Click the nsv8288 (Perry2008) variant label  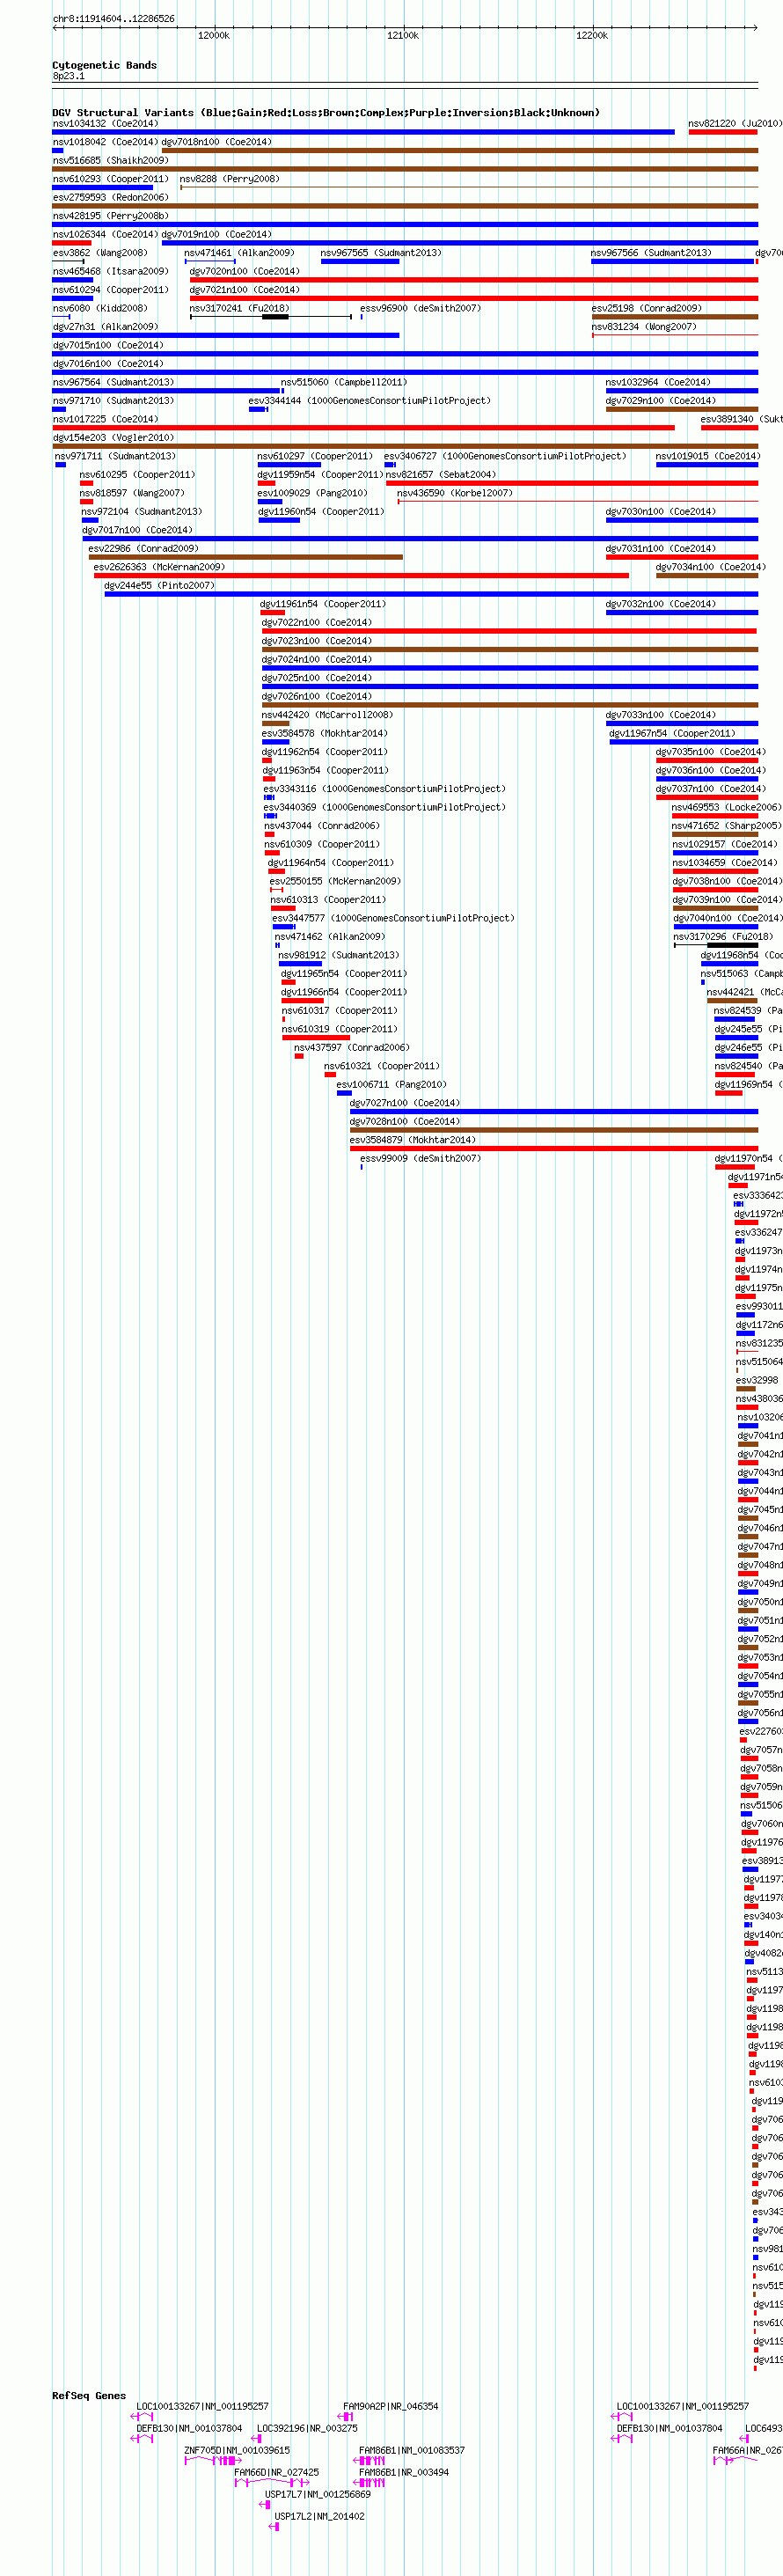(229, 179)
